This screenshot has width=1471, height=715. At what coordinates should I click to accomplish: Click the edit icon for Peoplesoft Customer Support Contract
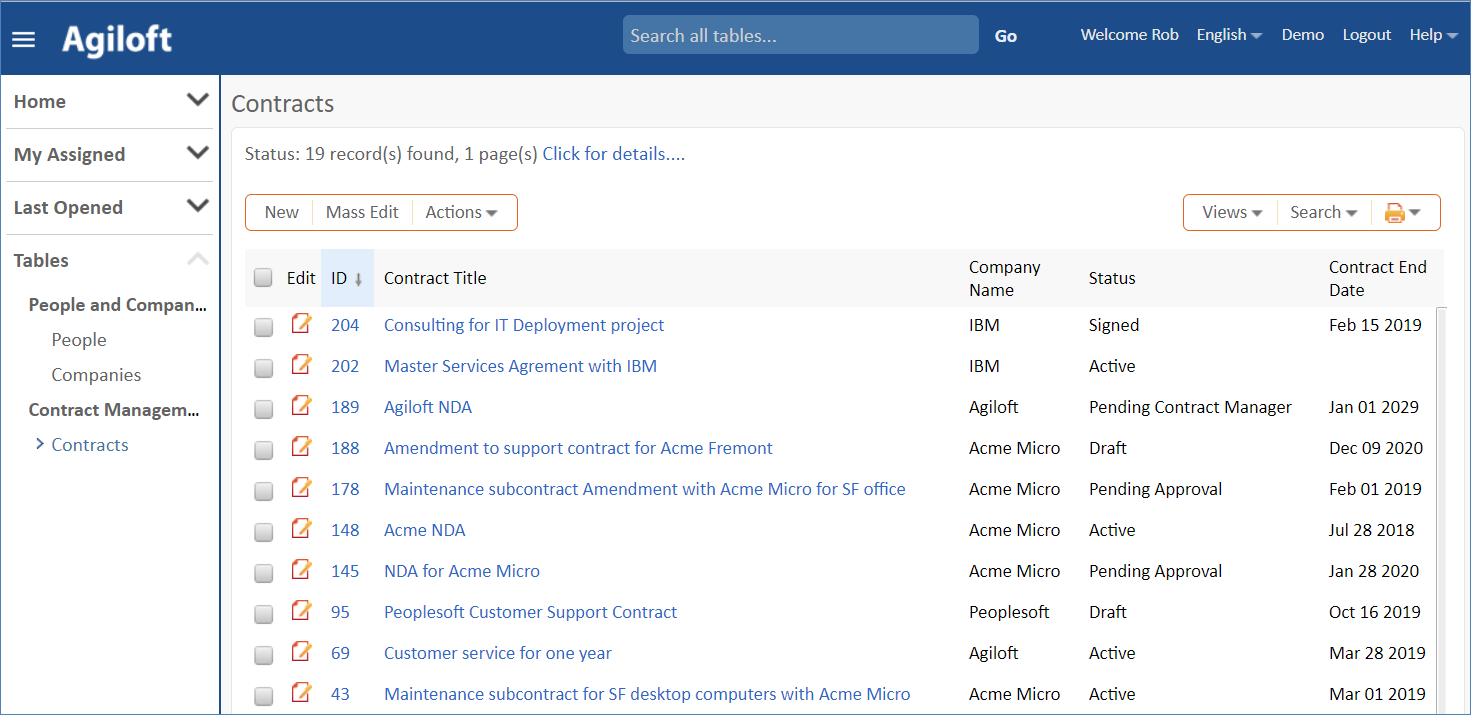click(x=301, y=612)
